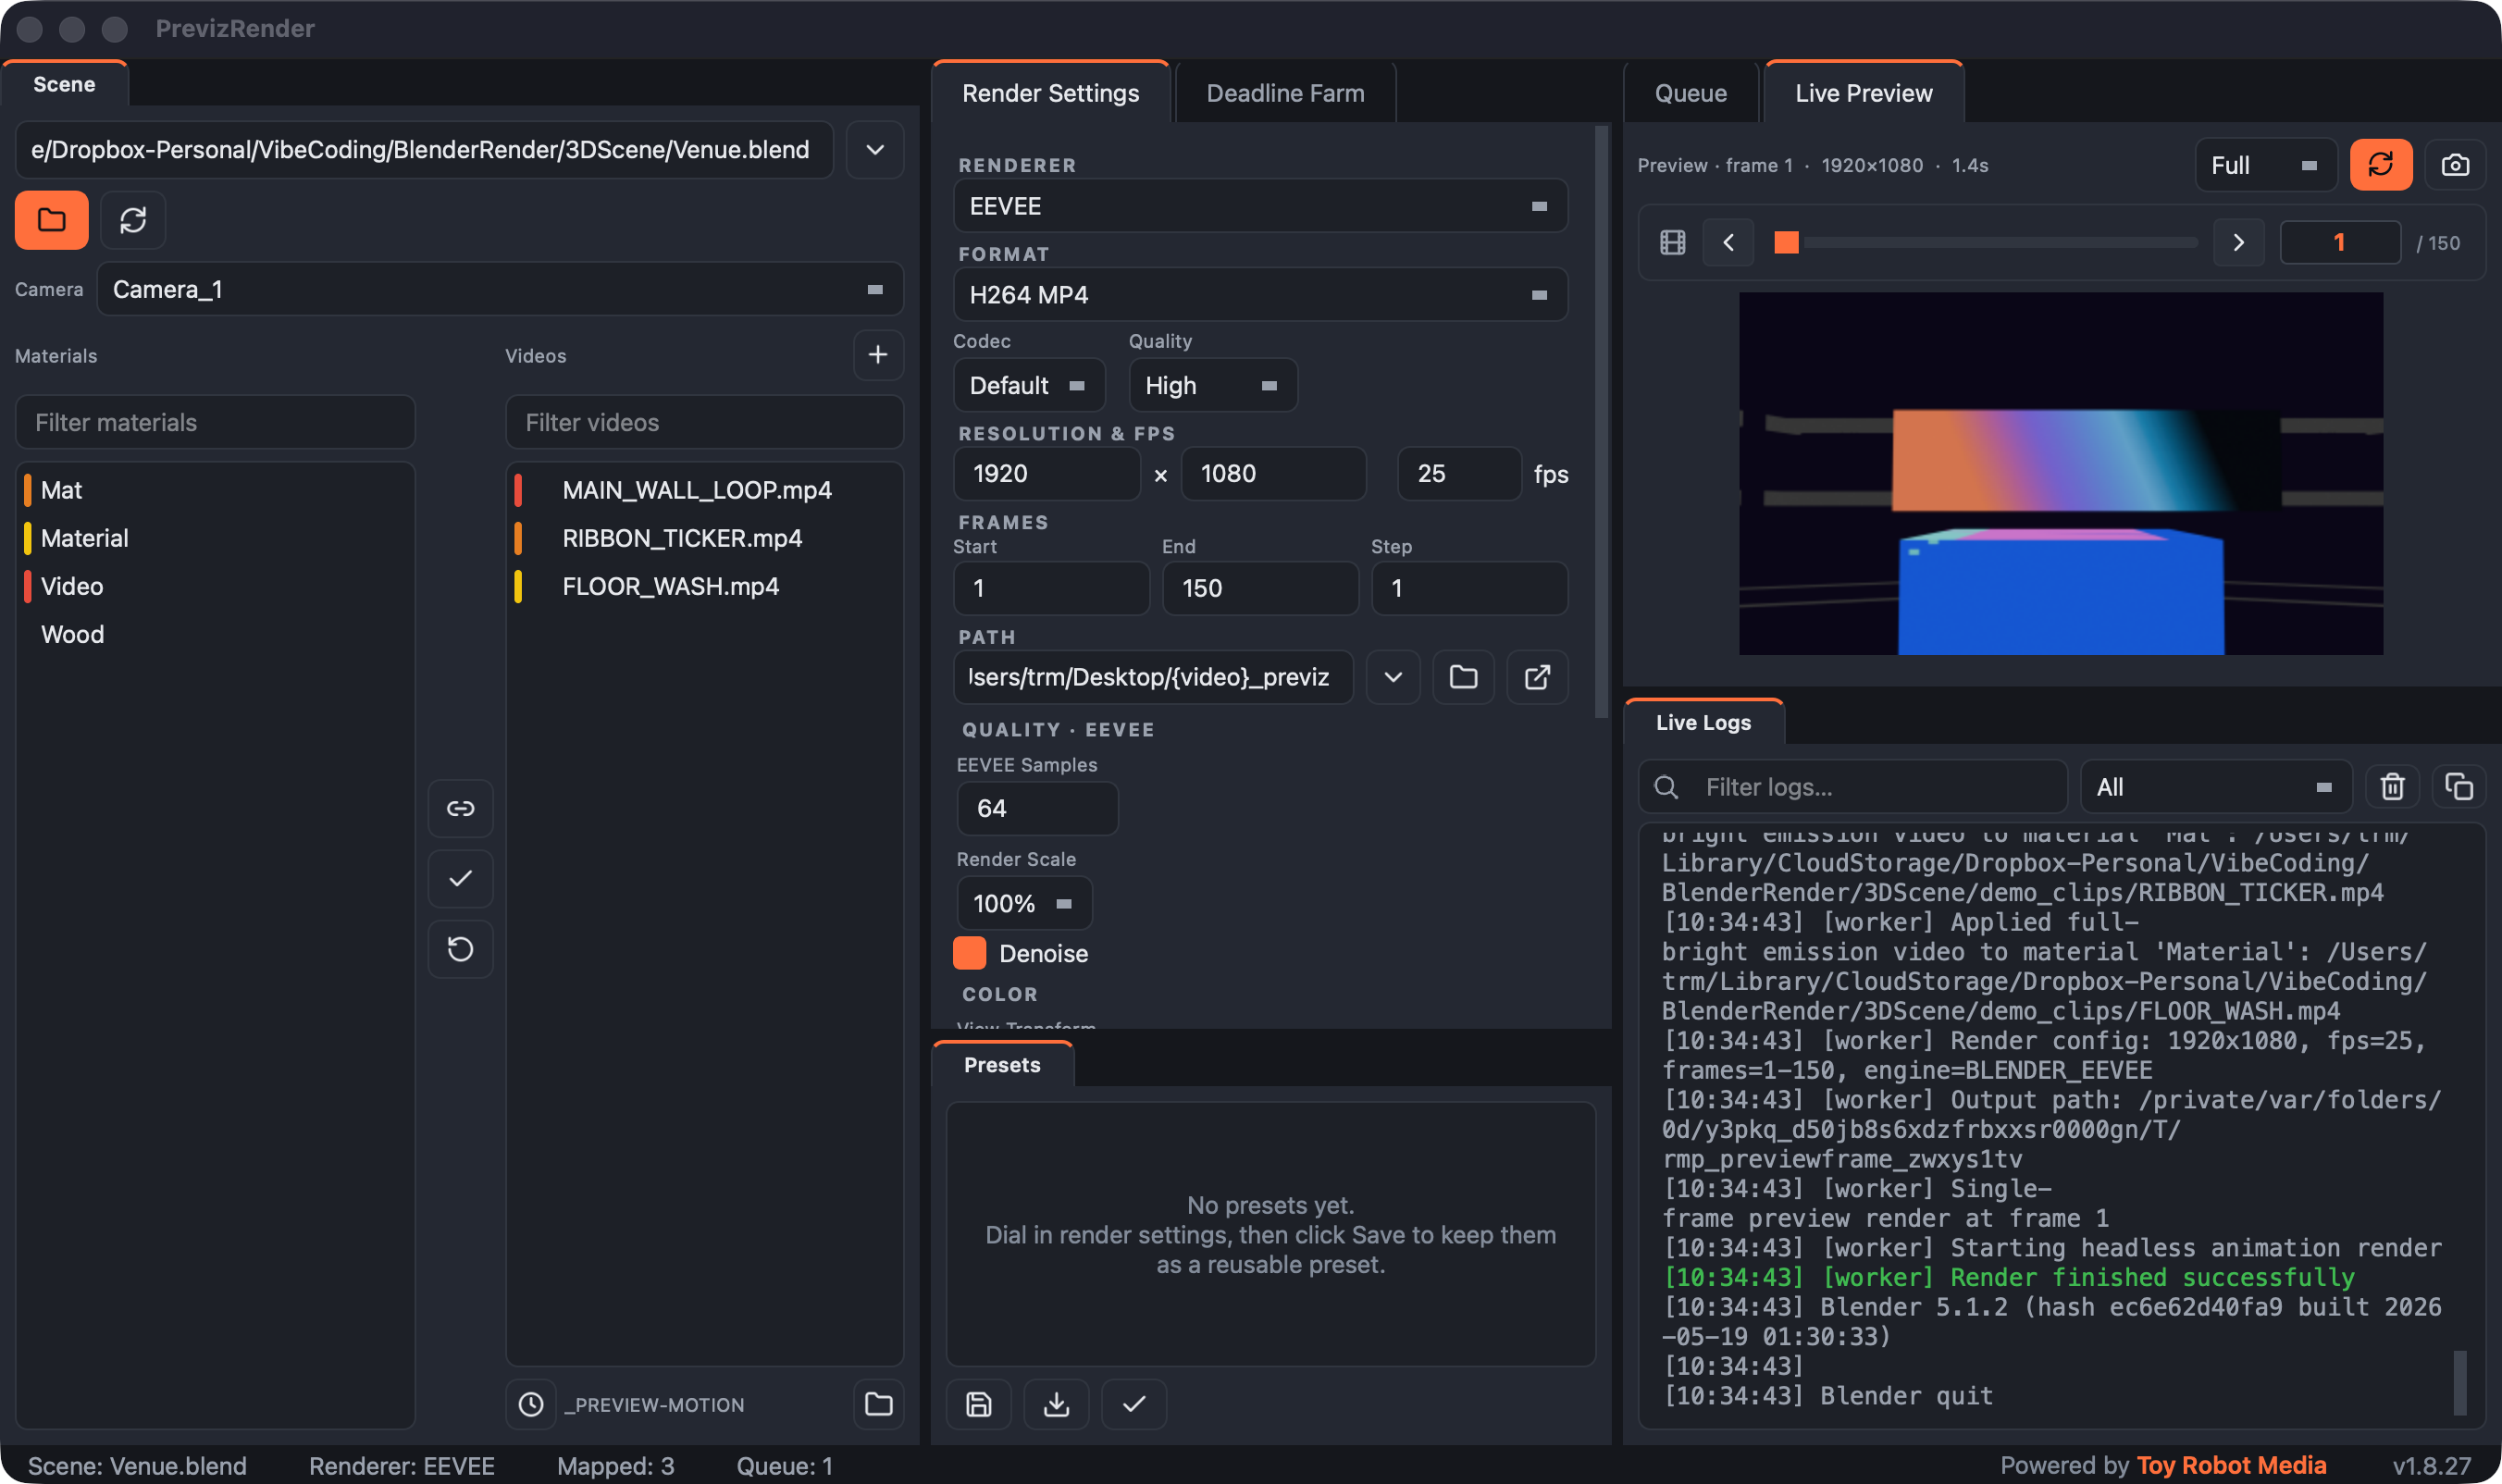
Task: Click the output path text field
Action: click(x=1153, y=677)
